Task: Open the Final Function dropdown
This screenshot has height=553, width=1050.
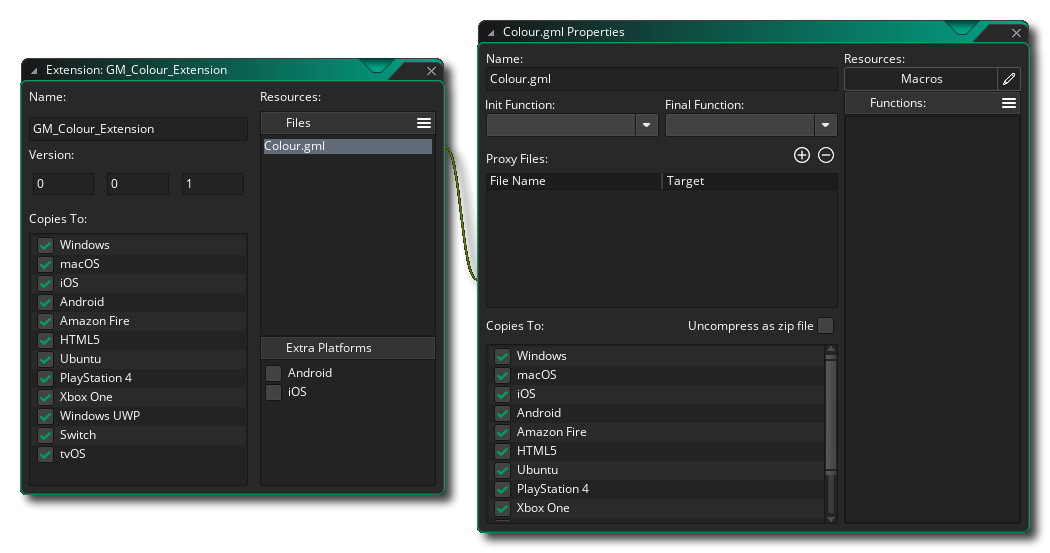Action: (825, 125)
